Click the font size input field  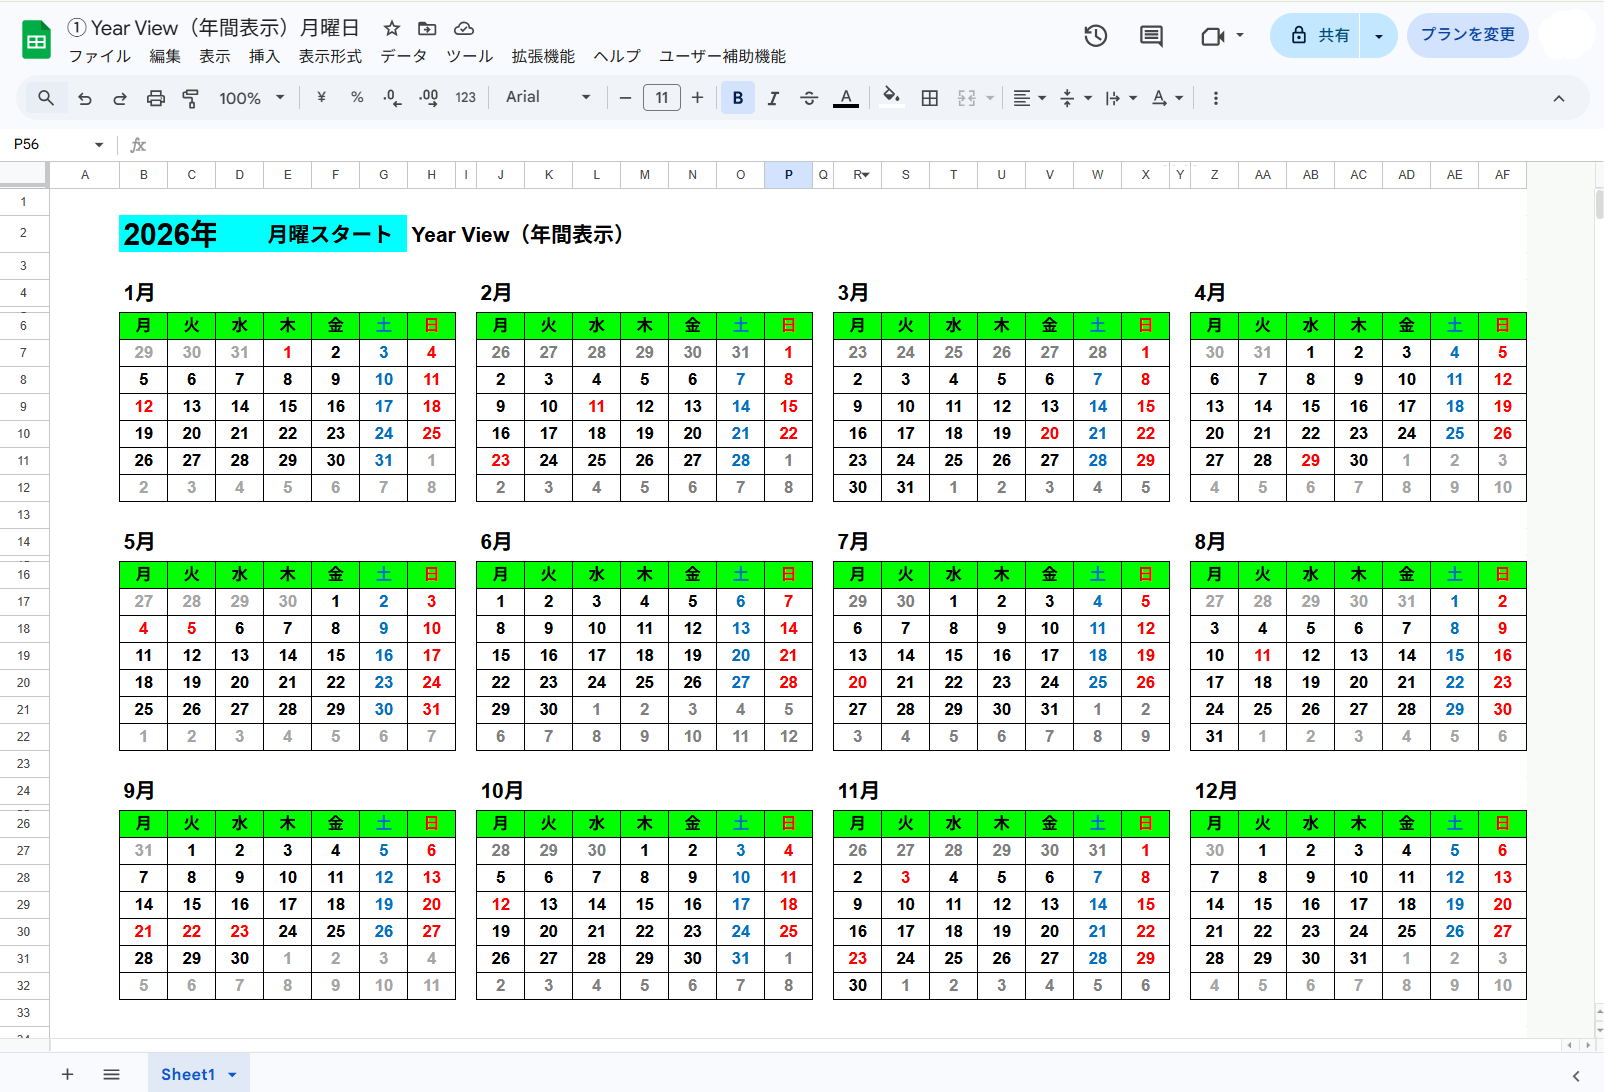[661, 97]
